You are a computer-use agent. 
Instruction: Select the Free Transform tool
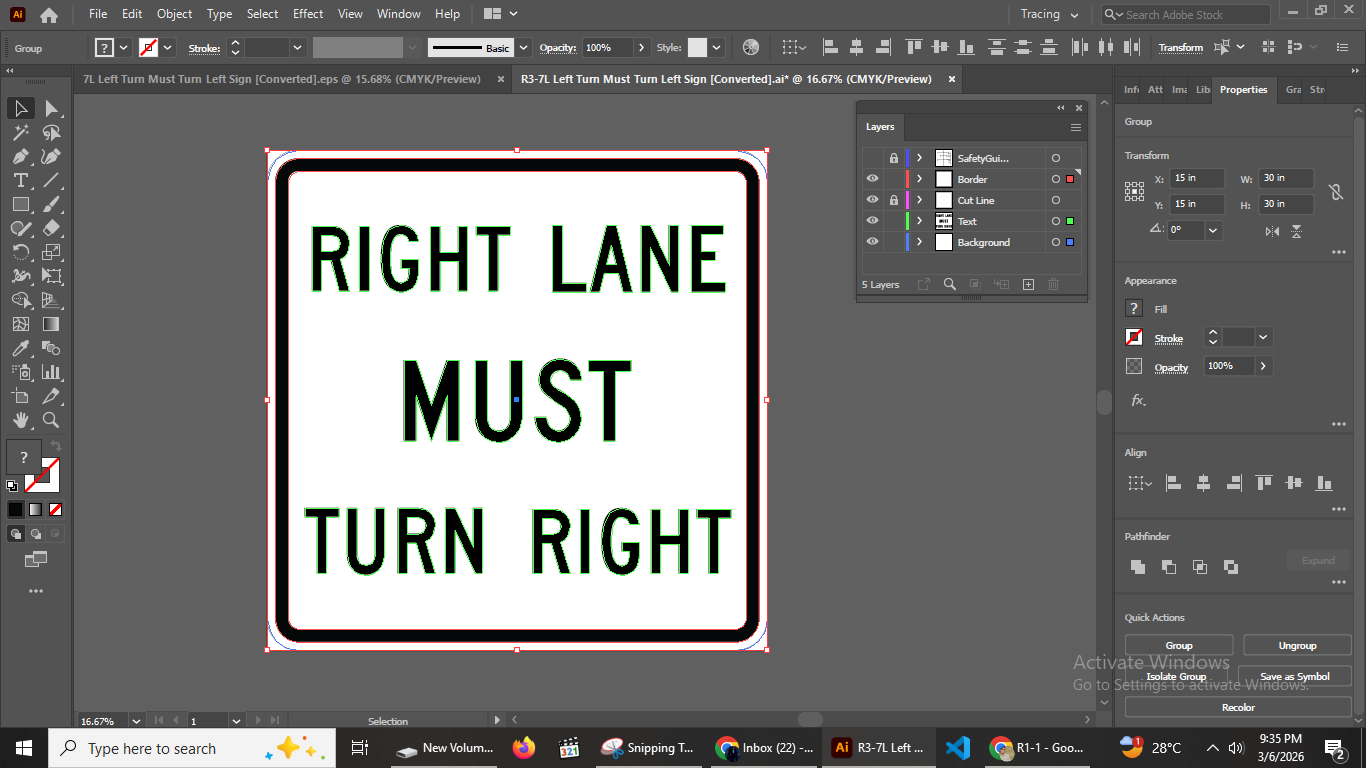[x=51, y=276]
